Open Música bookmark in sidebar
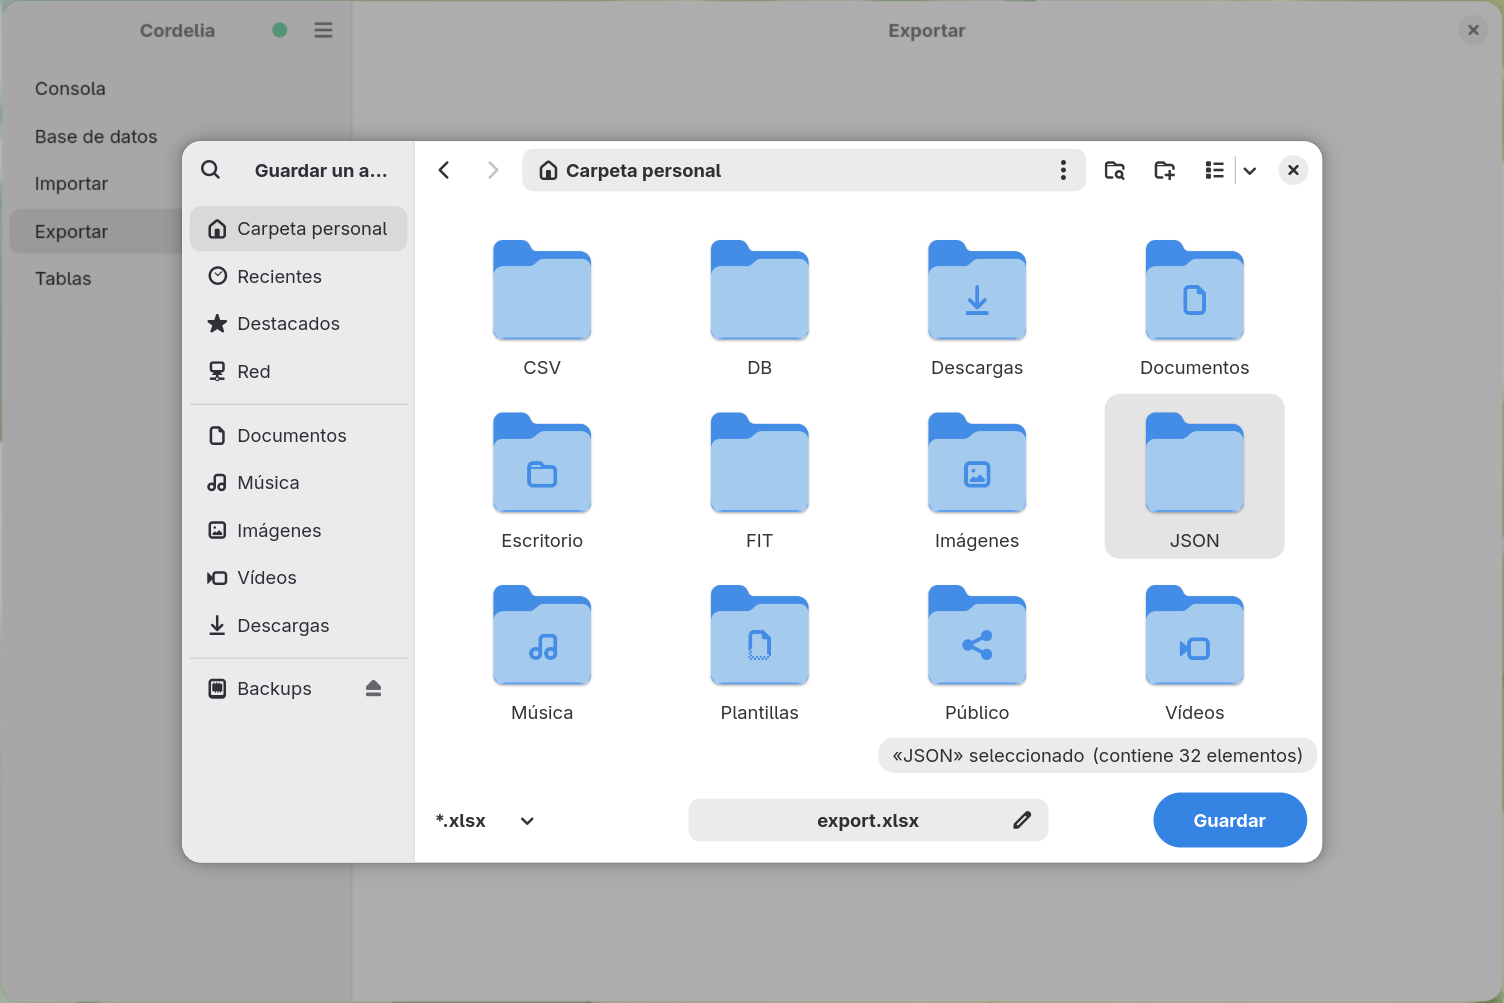 pyautogui.click(x=298, y=482)
